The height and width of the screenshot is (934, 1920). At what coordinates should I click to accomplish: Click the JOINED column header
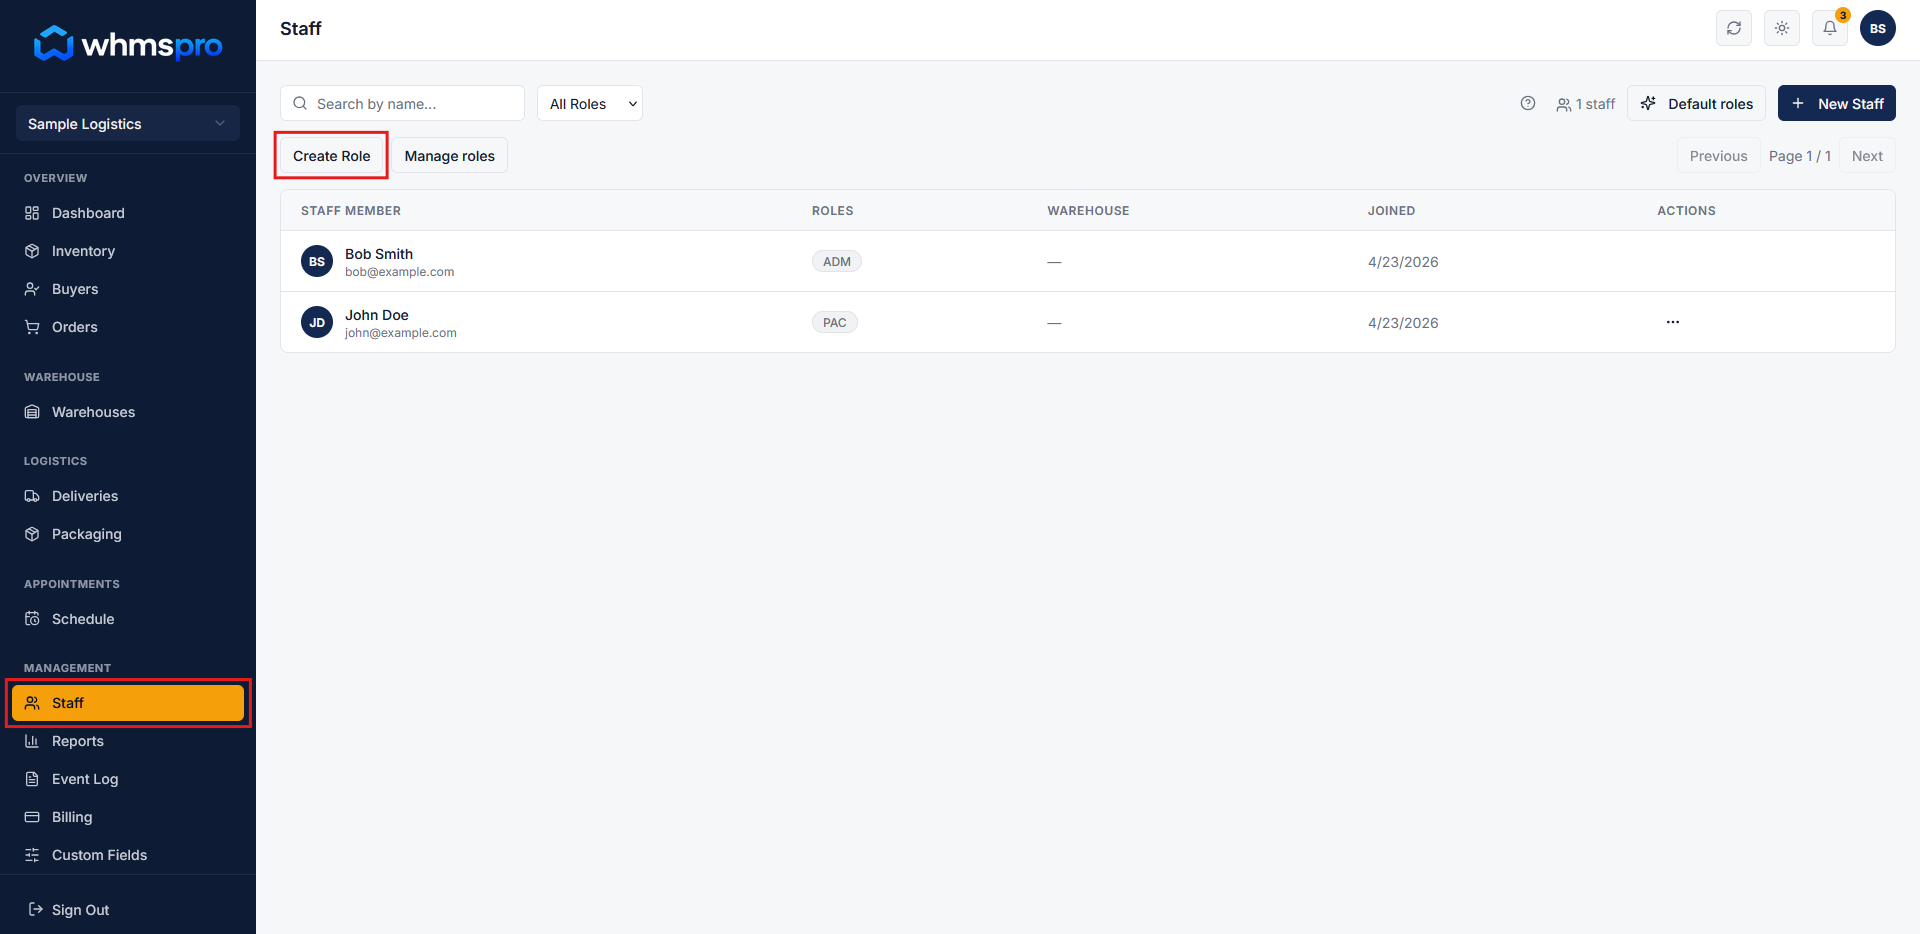click(1392, 211)
